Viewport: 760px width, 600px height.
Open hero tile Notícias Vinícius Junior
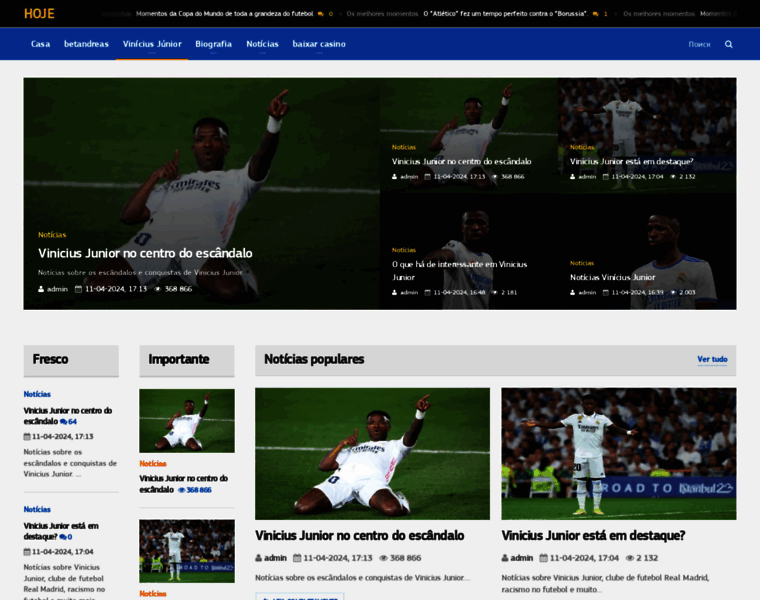[612, 277]
